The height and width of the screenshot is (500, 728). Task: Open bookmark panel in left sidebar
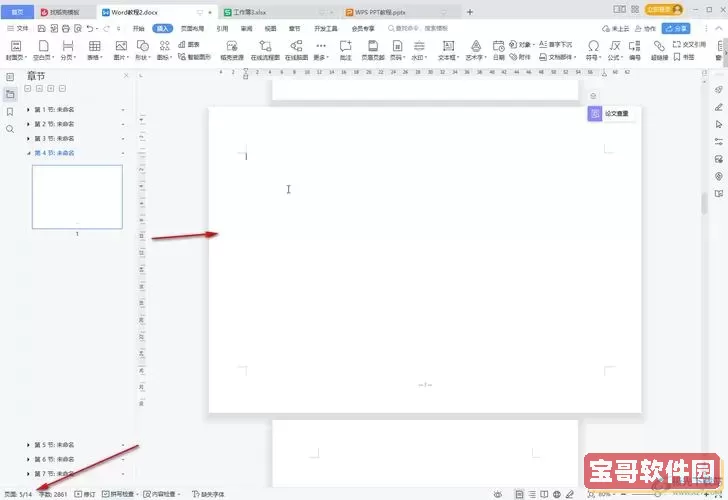coord(10,111)
